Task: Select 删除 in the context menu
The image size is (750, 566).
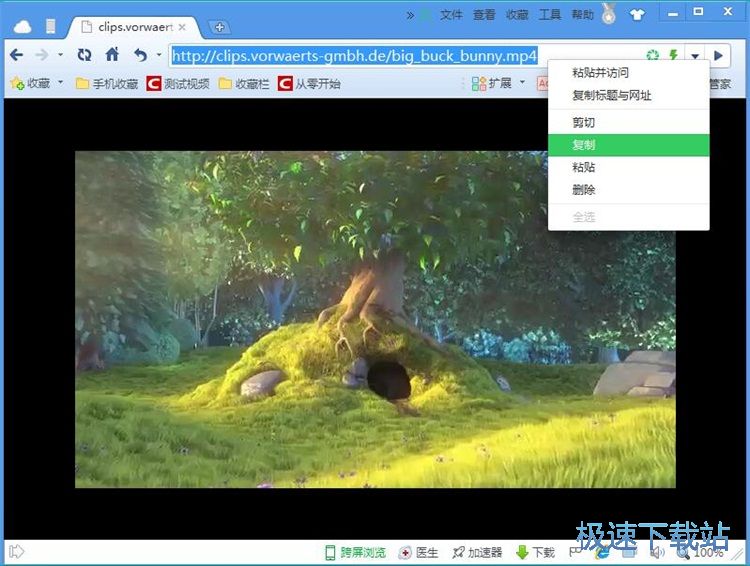Action: 629,189
